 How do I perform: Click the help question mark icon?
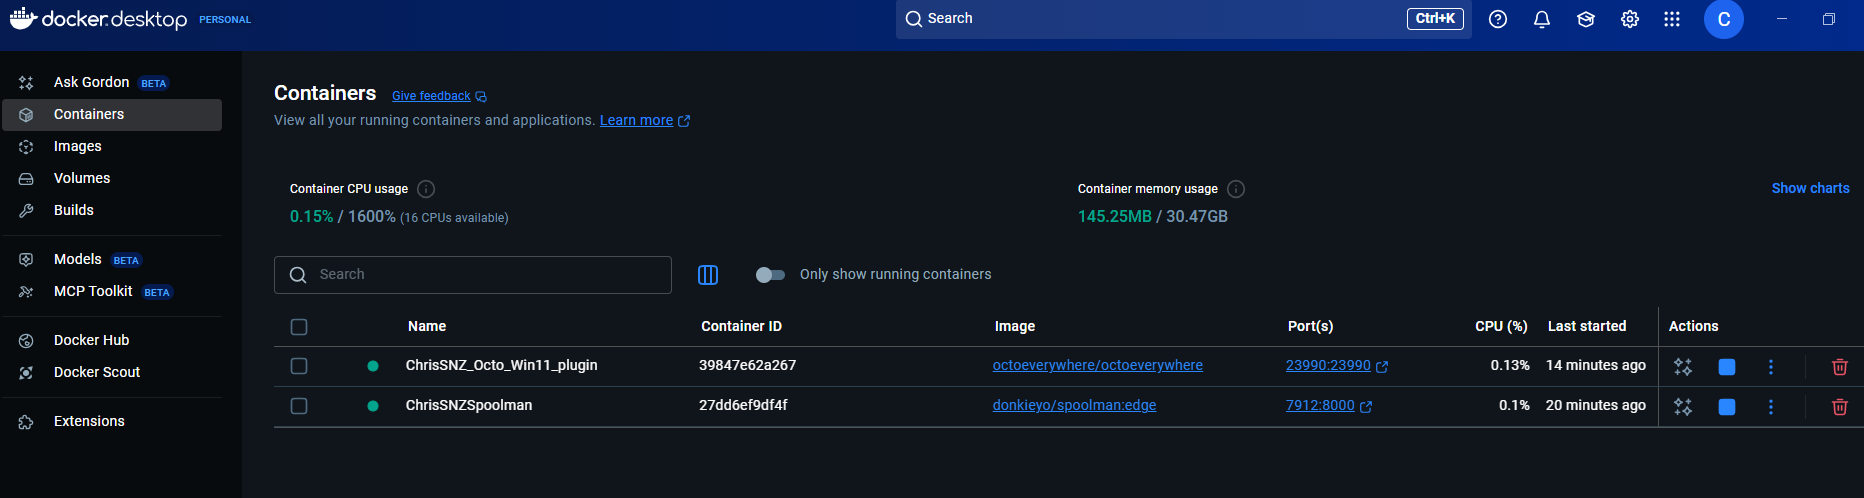pos(1497,19)
